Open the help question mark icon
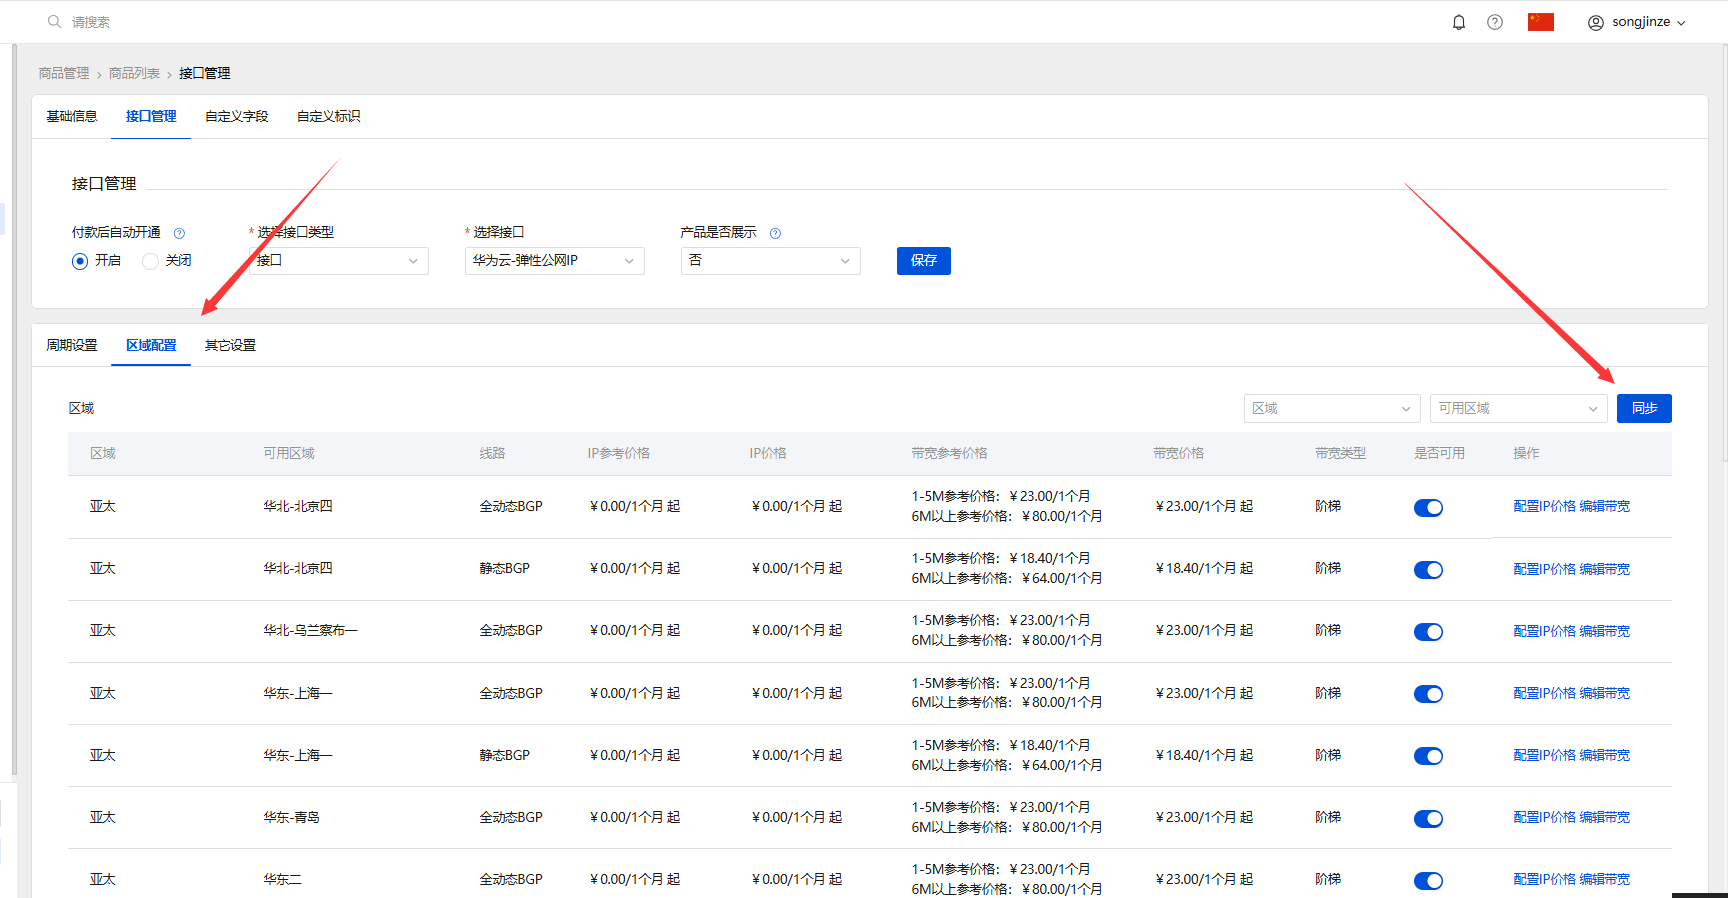The height and width of the screenshot is (898, 1728). click(1495, 22)
